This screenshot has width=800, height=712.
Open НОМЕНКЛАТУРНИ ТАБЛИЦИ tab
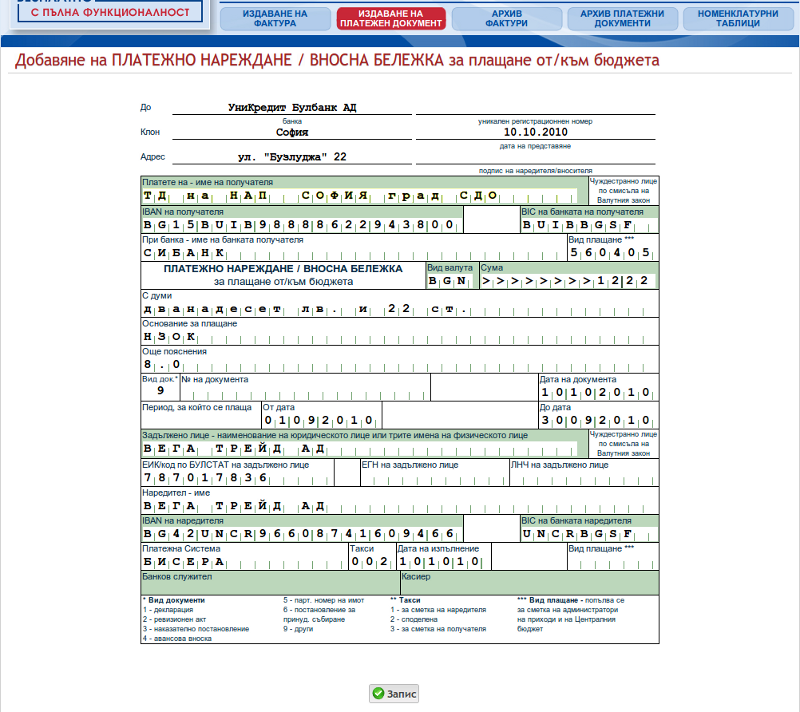click(x=738, y=19)
